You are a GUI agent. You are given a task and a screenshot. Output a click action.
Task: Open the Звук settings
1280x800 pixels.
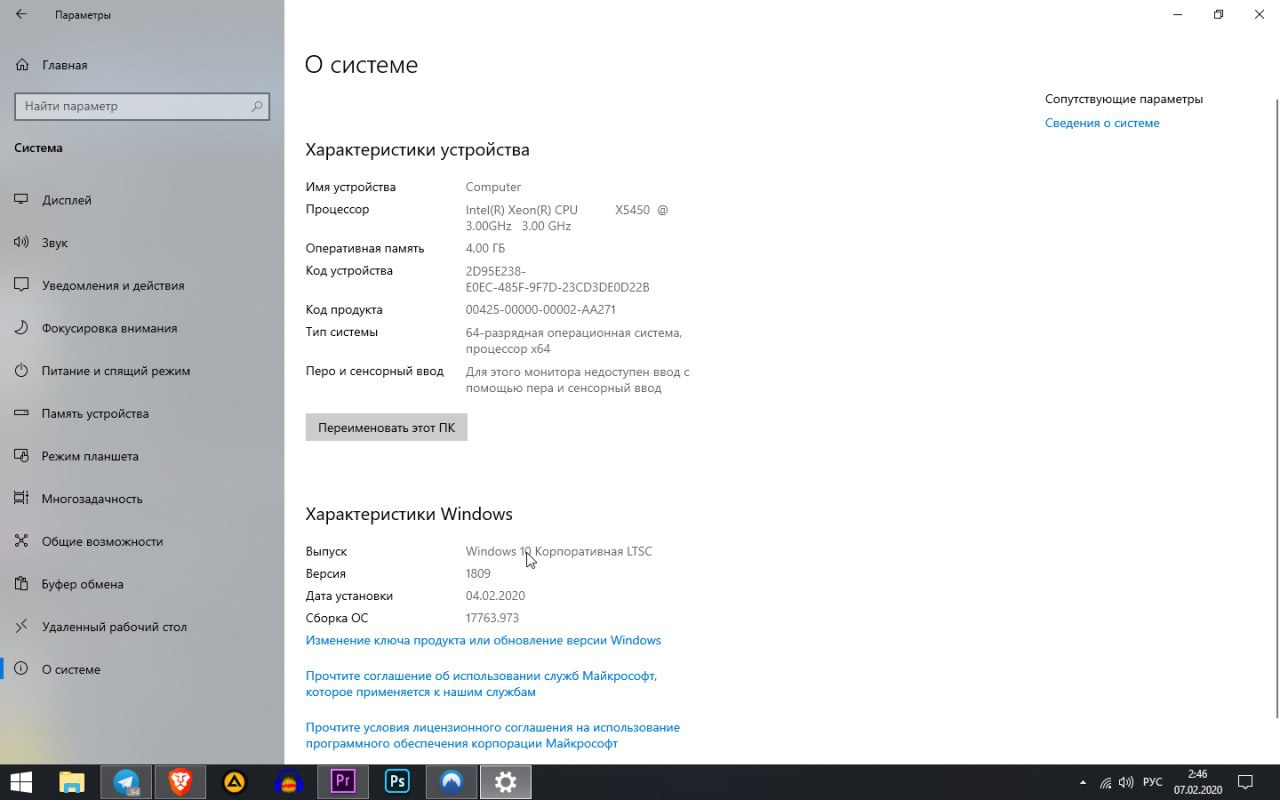[x=142, y=243]
